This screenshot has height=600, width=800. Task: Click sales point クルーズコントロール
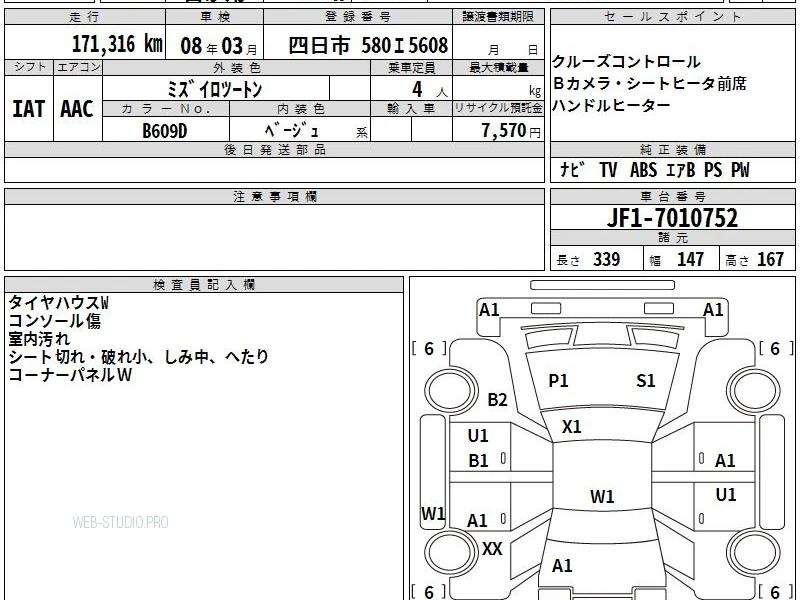[626, 62]
